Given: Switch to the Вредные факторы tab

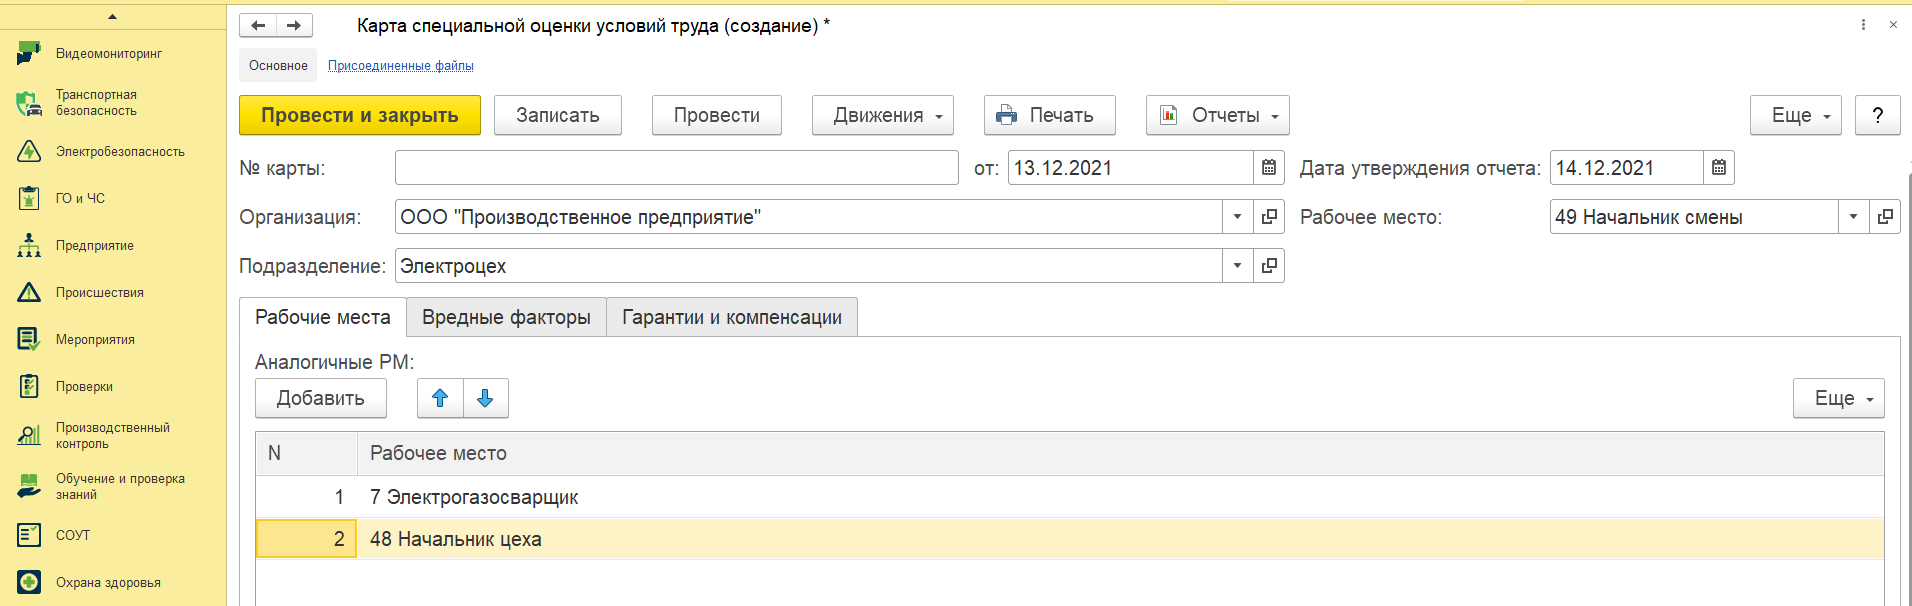Looking at the screenshot, I should click(x=506, y=317).
